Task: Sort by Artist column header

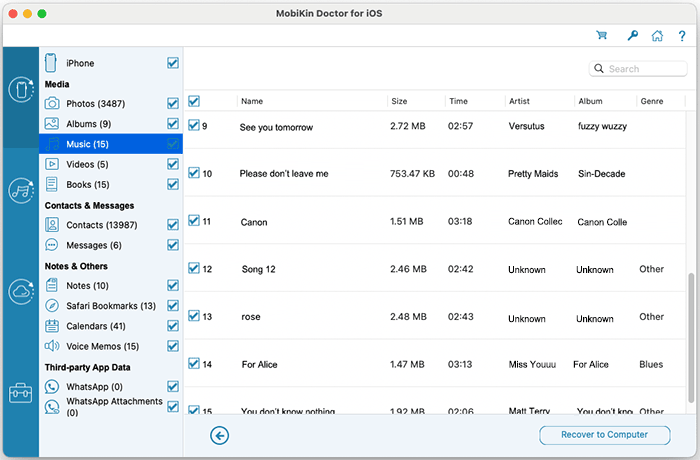Action: (519, 101)
